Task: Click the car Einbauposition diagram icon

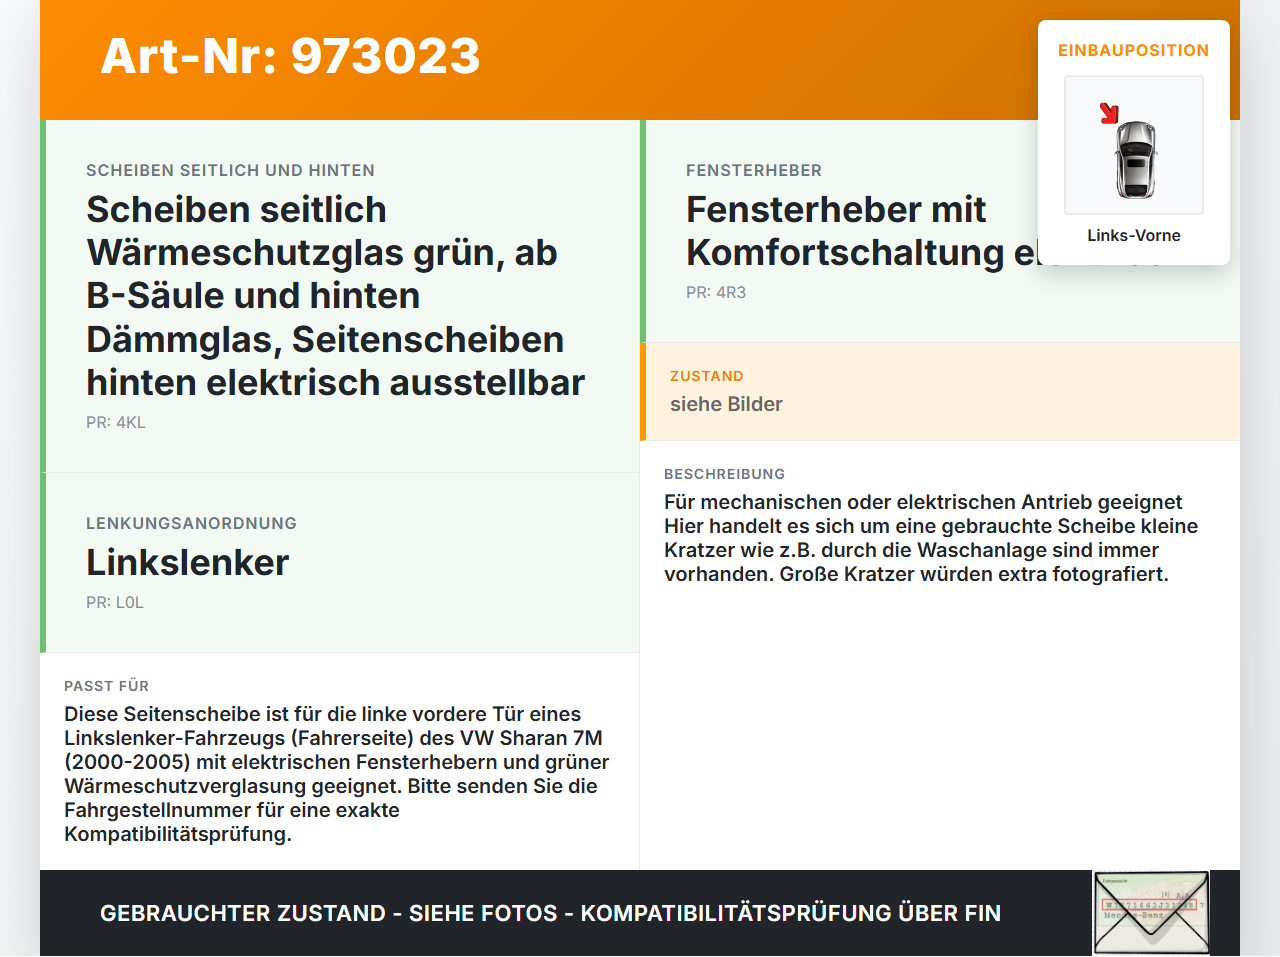Action: [x=1133, y=145]
